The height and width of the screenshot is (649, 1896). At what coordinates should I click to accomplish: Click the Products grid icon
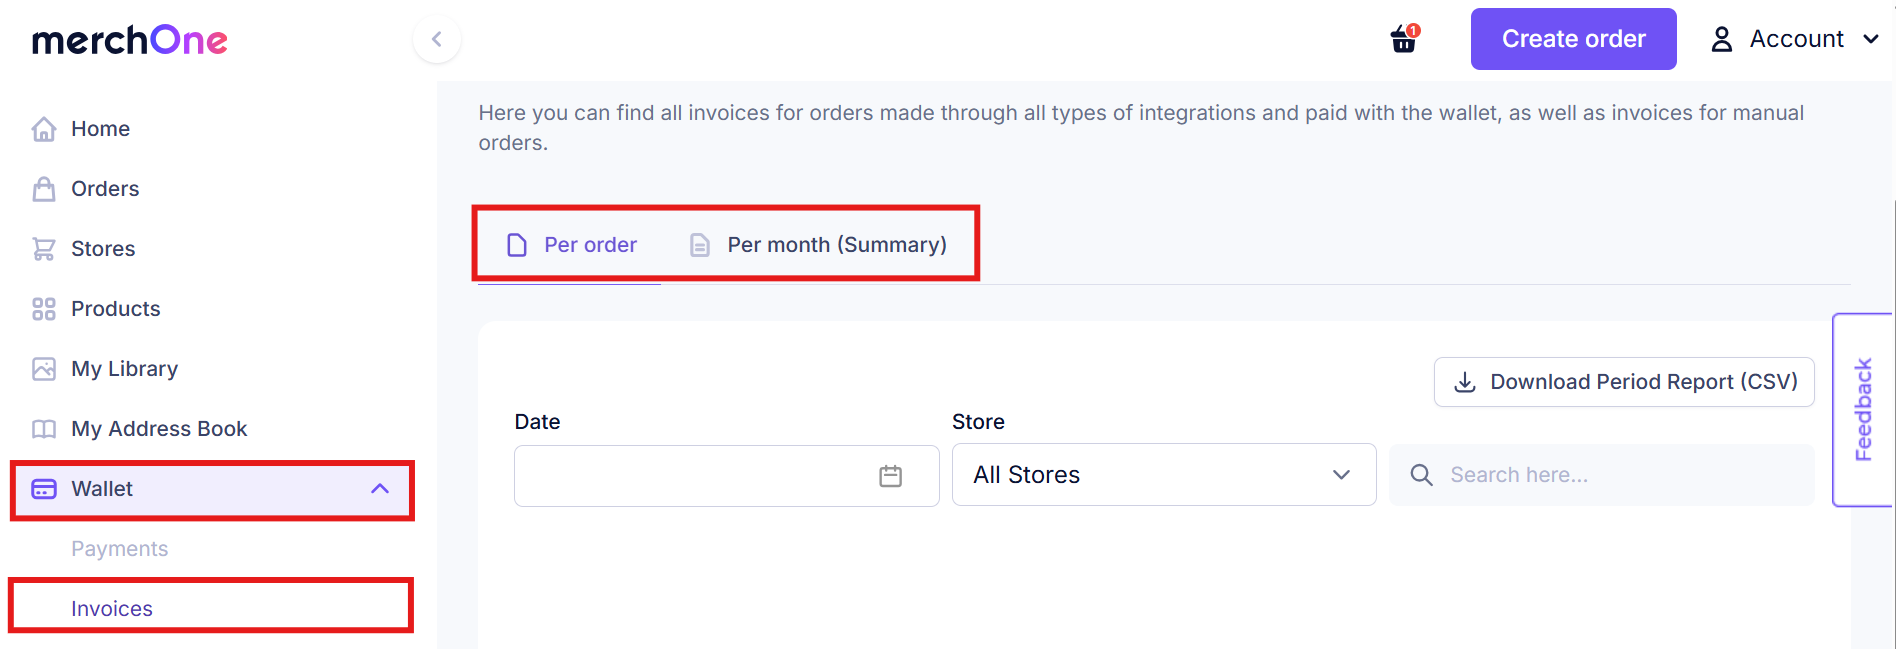click(44, 309)
